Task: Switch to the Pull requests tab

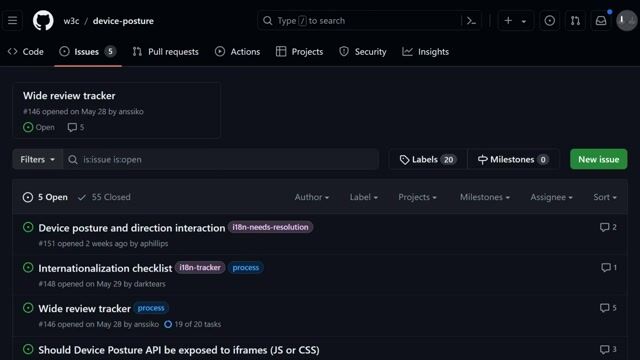Action: click(x=166, y=52)
